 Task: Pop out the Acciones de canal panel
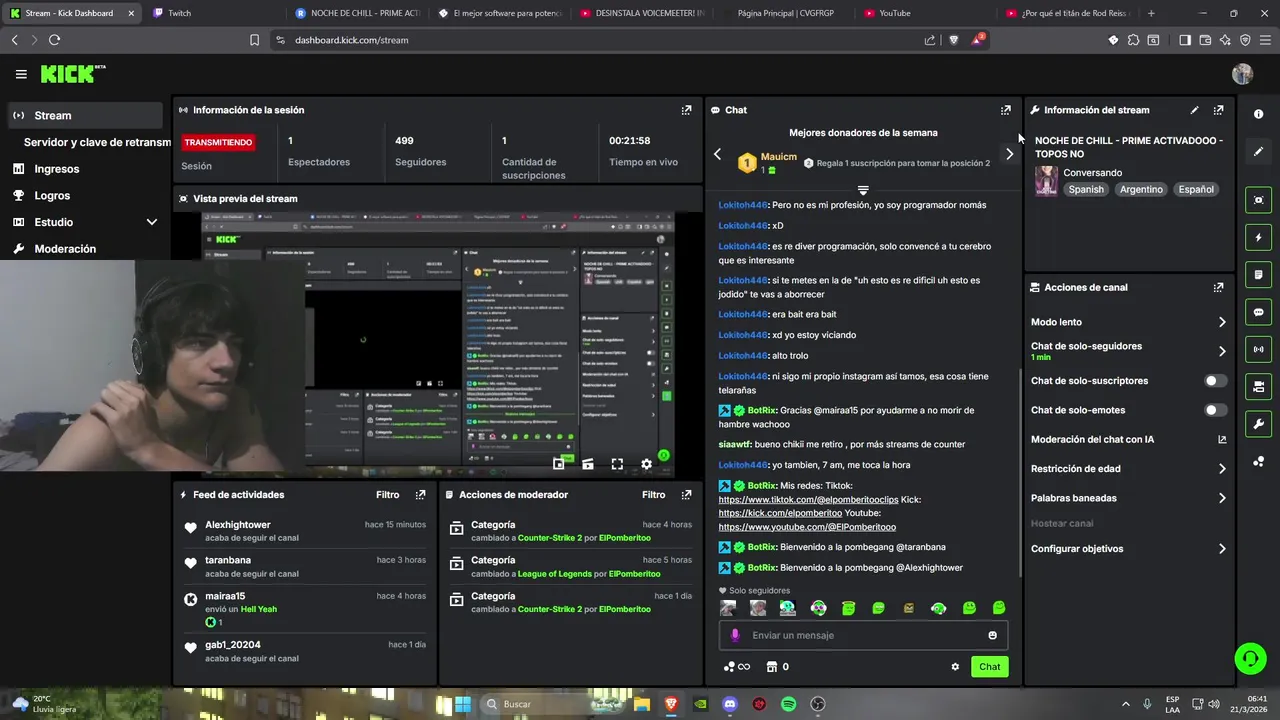tap(1218, 287)
